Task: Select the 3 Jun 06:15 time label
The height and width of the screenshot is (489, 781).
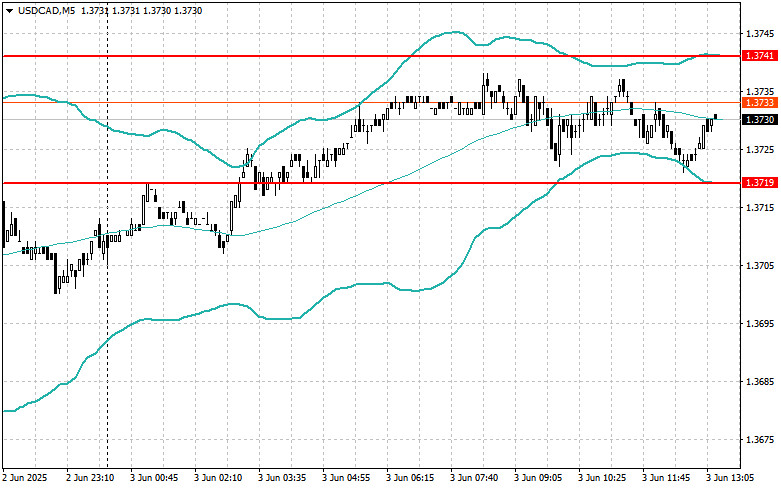Action: point(410,478)
